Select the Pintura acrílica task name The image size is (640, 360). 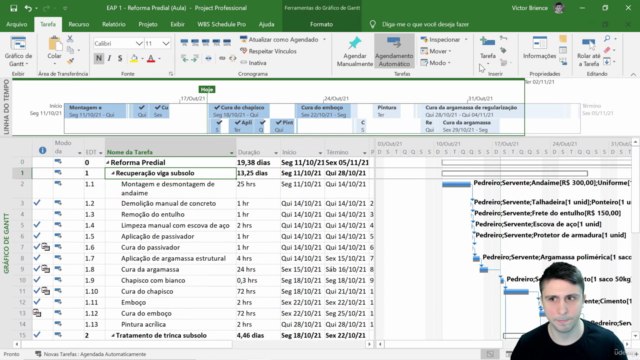point(143,324)
